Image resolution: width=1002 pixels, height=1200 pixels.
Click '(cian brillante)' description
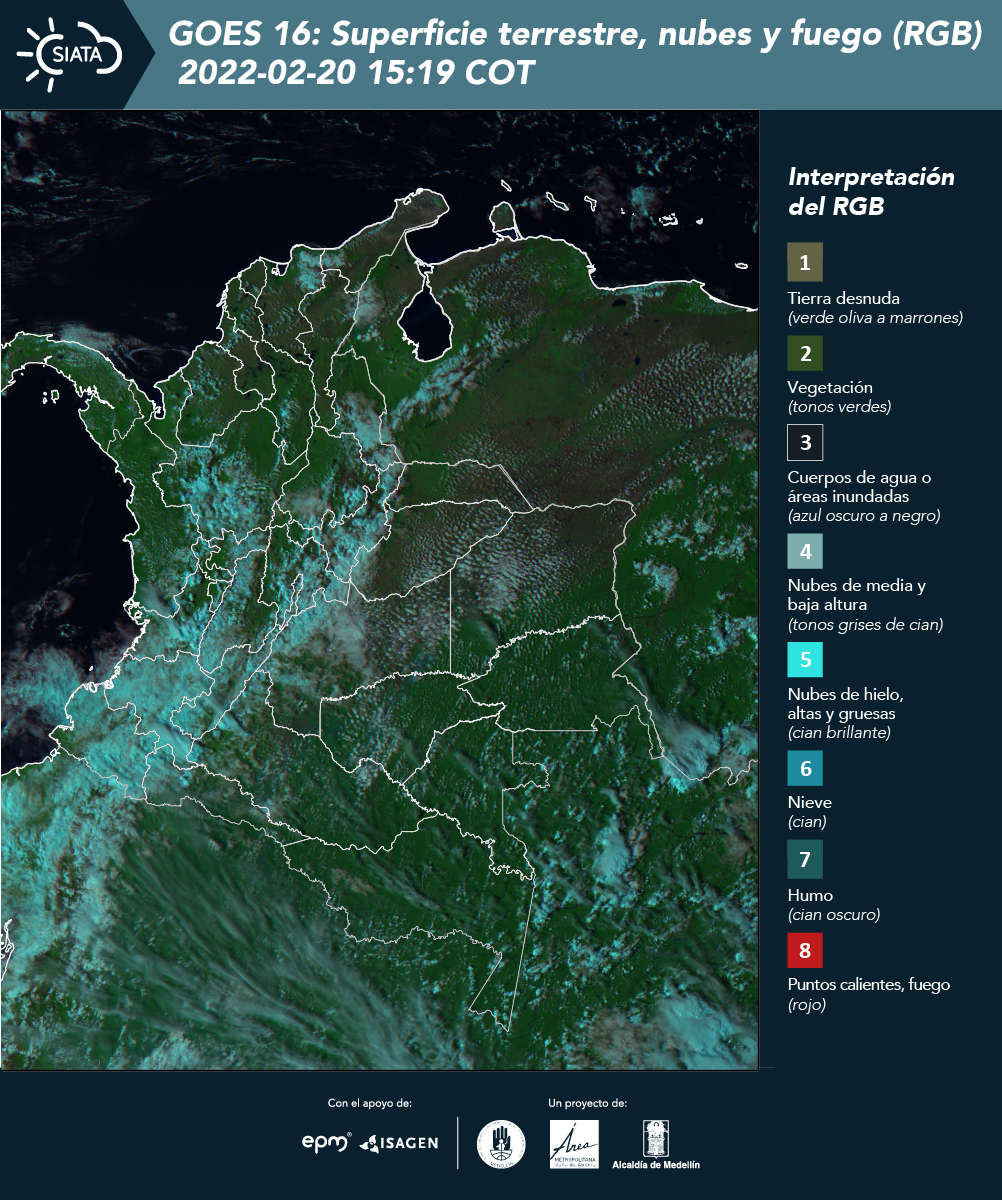839,732
